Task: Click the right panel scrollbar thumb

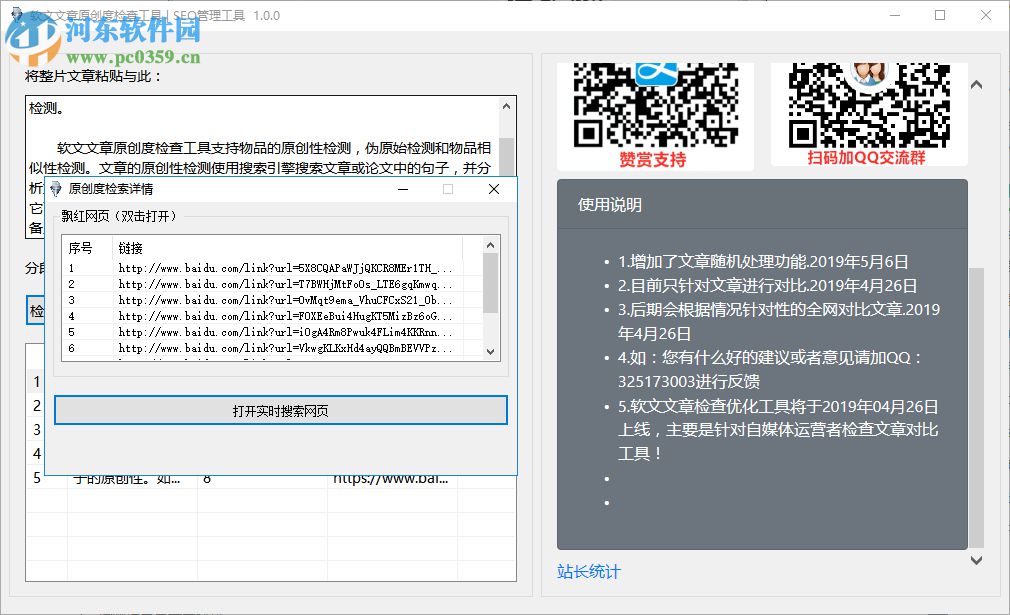Action: (977, 407)
